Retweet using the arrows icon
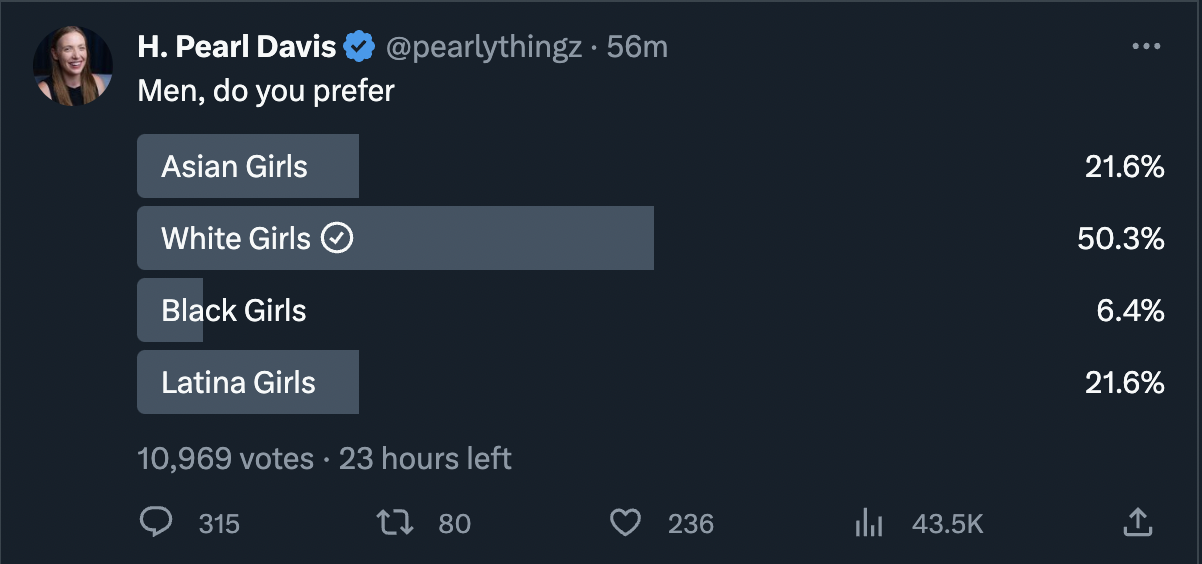 (394, 523)
